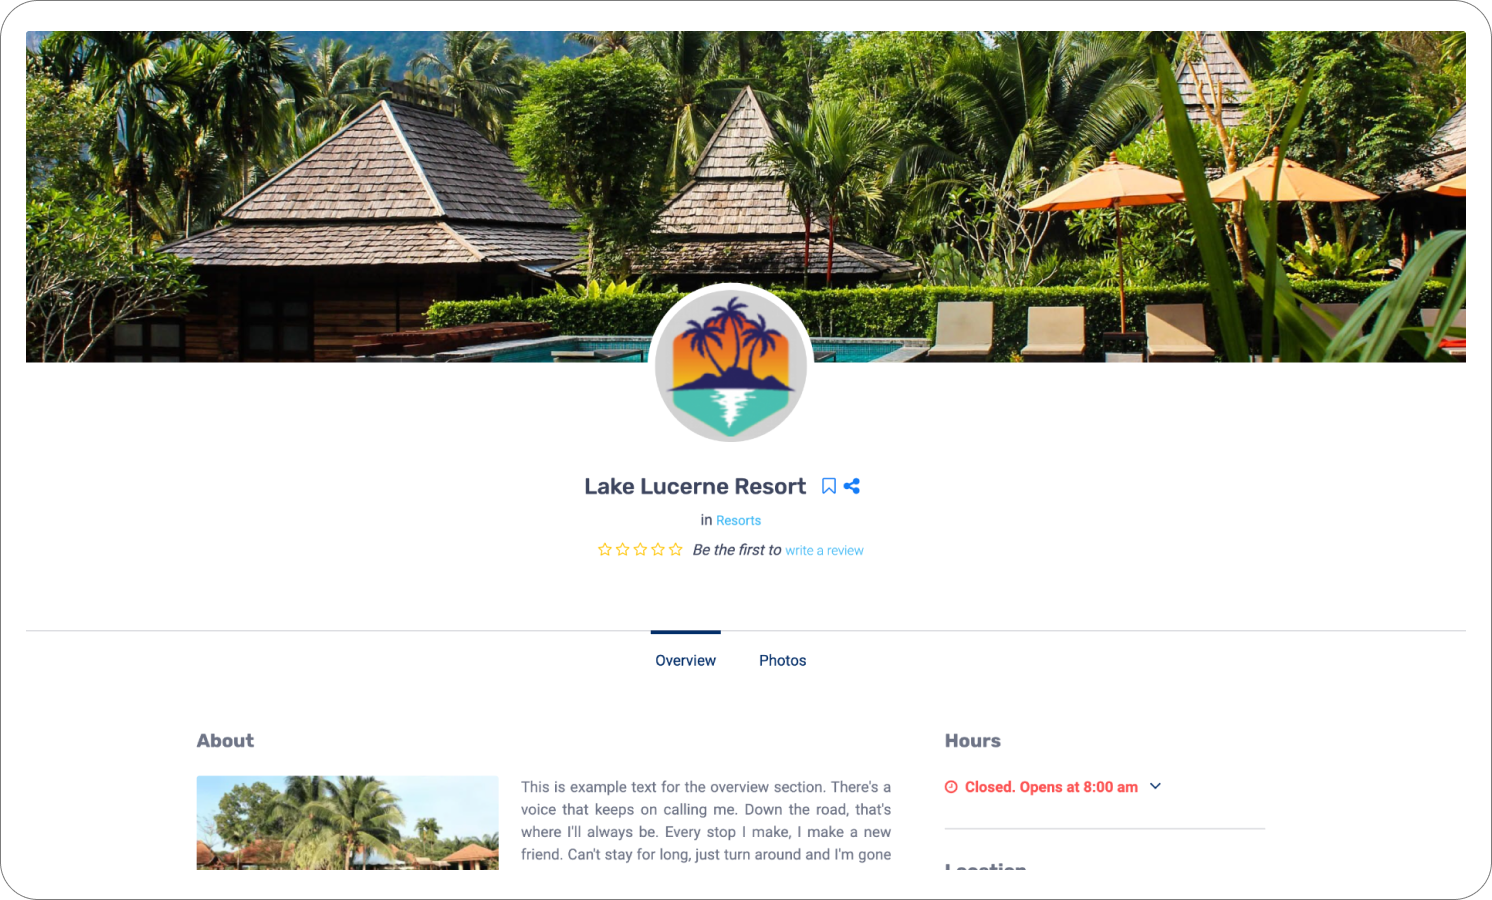Image resolution: width=1492 pixels, height=900 pixels.
Task: Select the Overview tab
Action: (x=686, y=661)
